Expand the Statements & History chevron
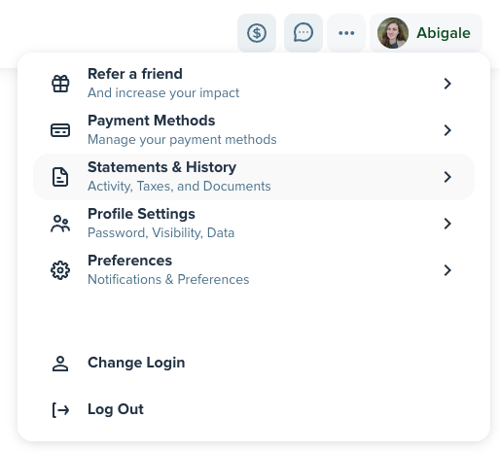Screen dimensions: 500x453 447,177
